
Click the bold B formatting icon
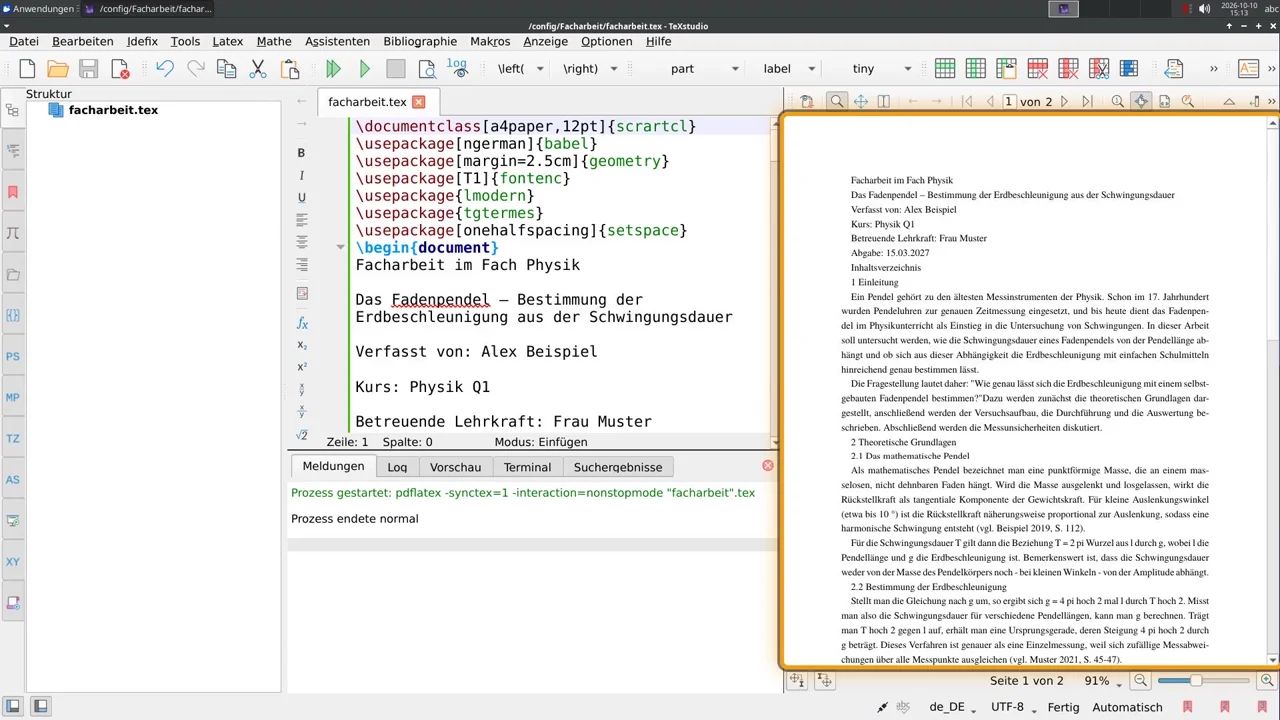pos(301,153)
